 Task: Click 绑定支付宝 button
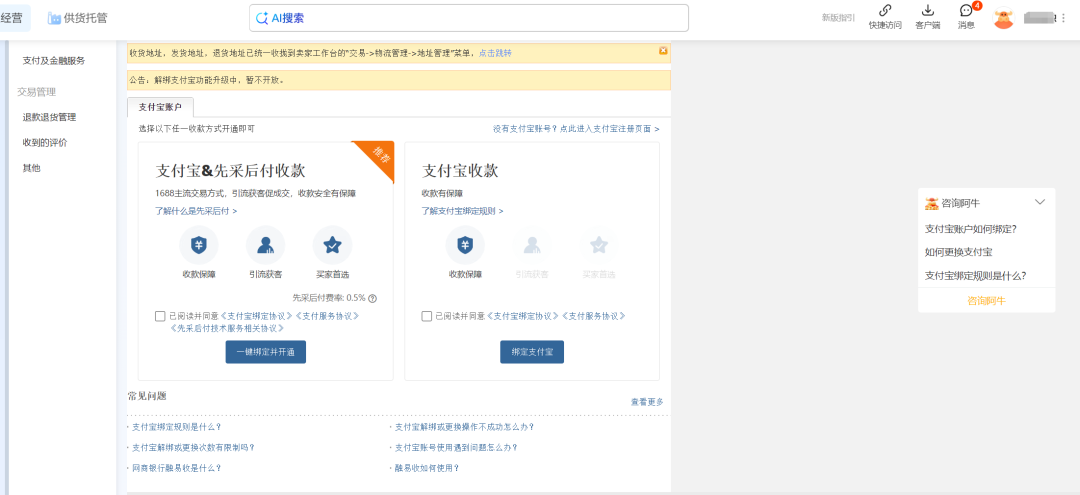click(x=532, y=352)
